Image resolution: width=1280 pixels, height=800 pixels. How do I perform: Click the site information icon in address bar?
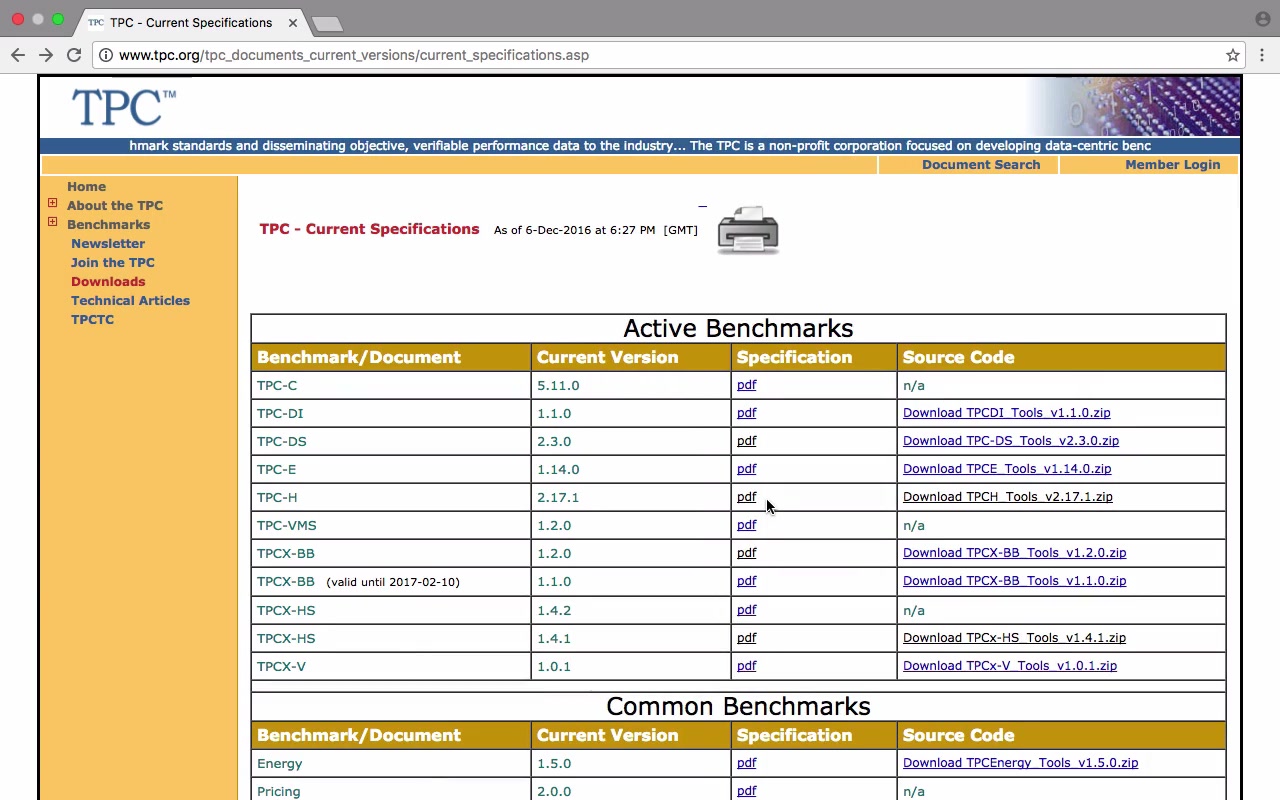point(106,55)
